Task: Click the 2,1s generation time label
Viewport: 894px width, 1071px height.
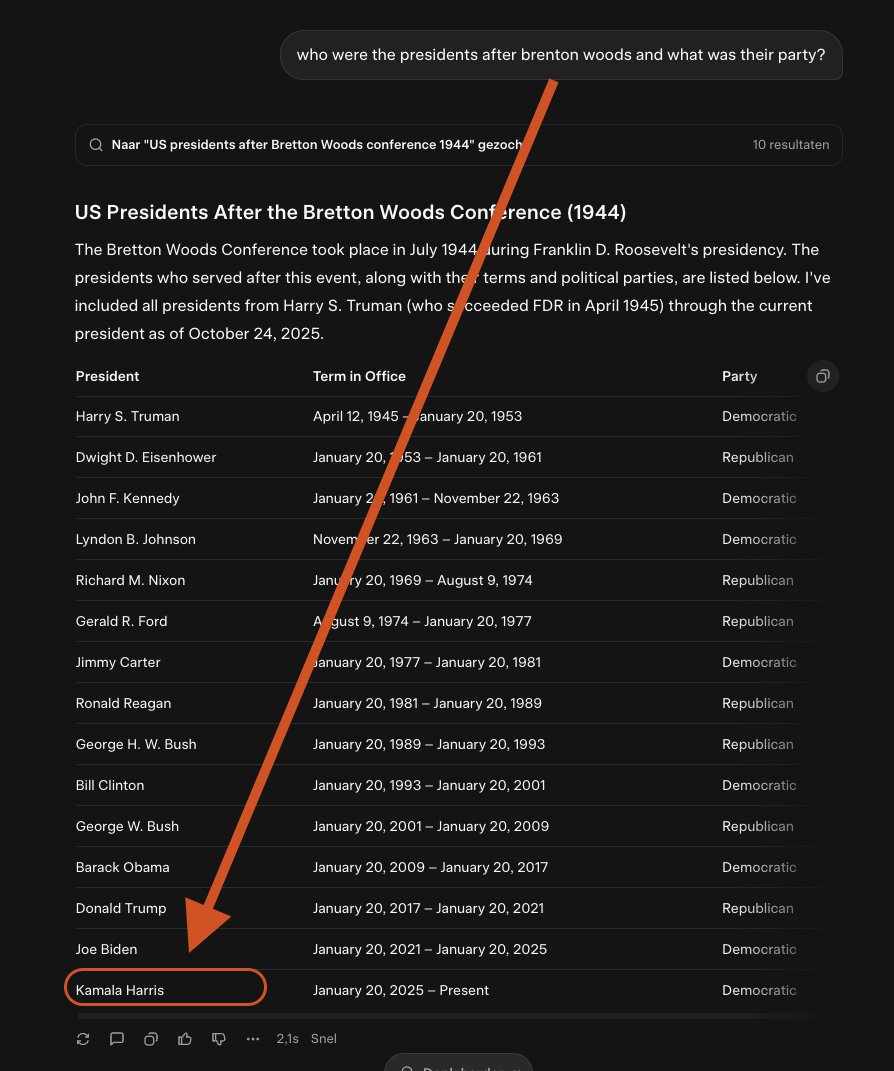Action: [x=286, y=1039]
